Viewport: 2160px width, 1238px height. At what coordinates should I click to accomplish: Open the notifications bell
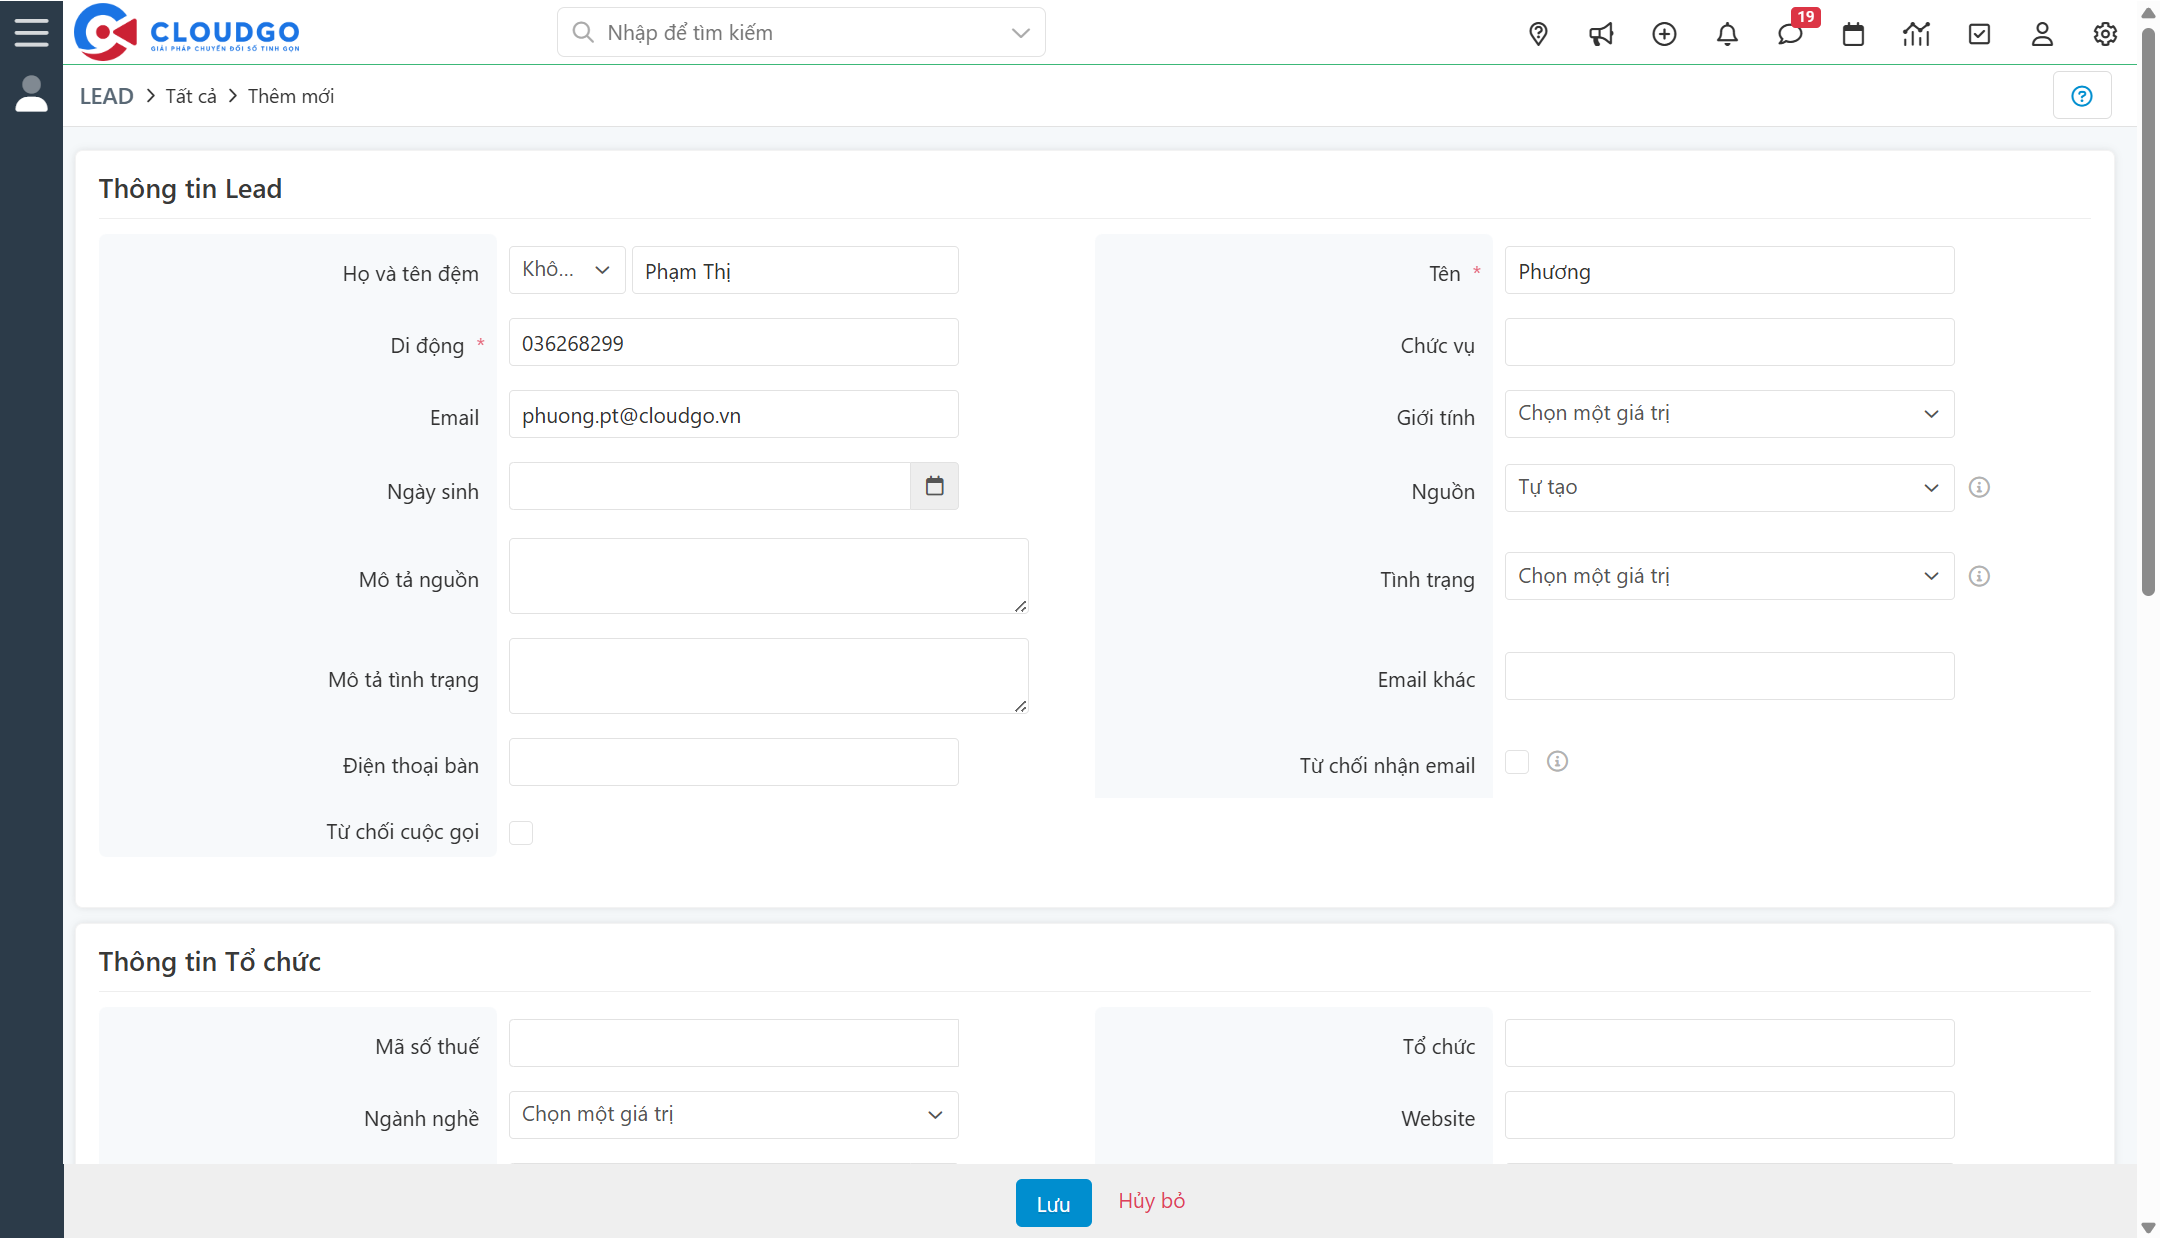(x=1727, y=34)
